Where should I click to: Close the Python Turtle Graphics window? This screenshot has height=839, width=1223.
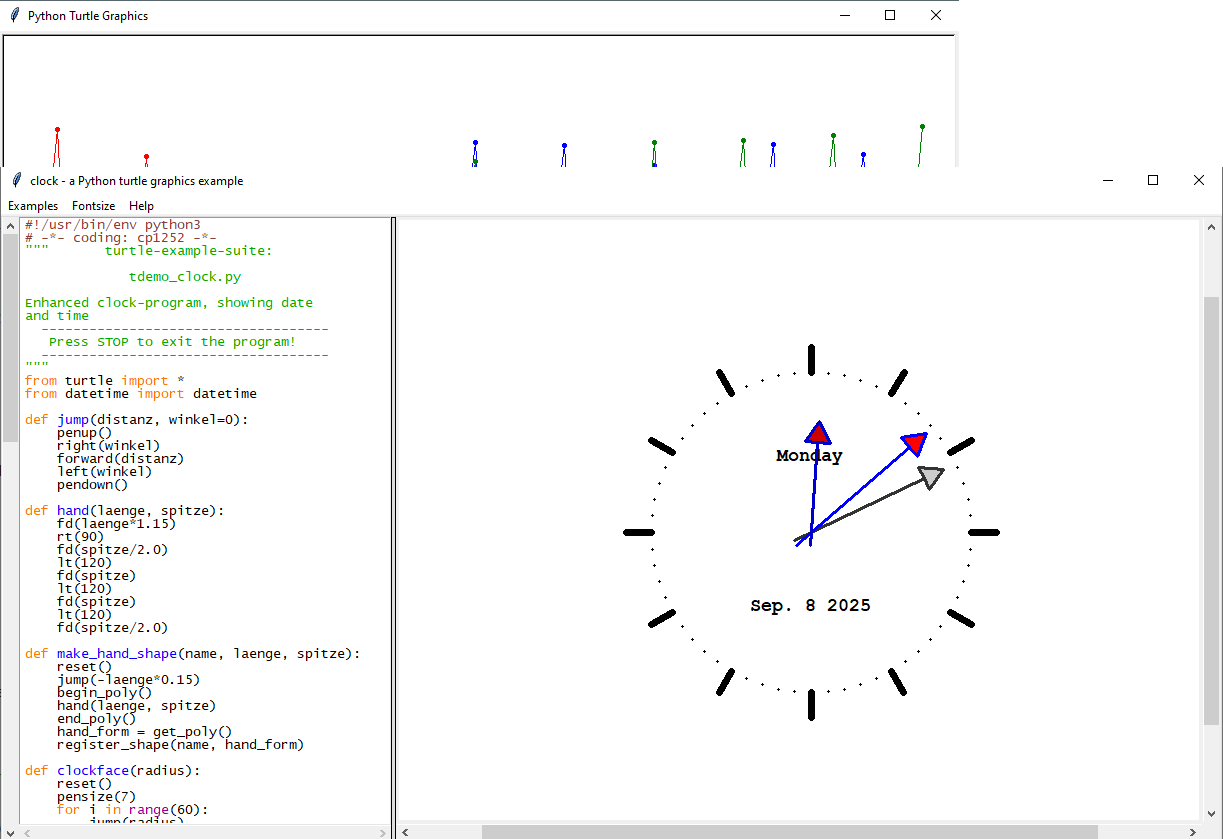tap(936, 15)
